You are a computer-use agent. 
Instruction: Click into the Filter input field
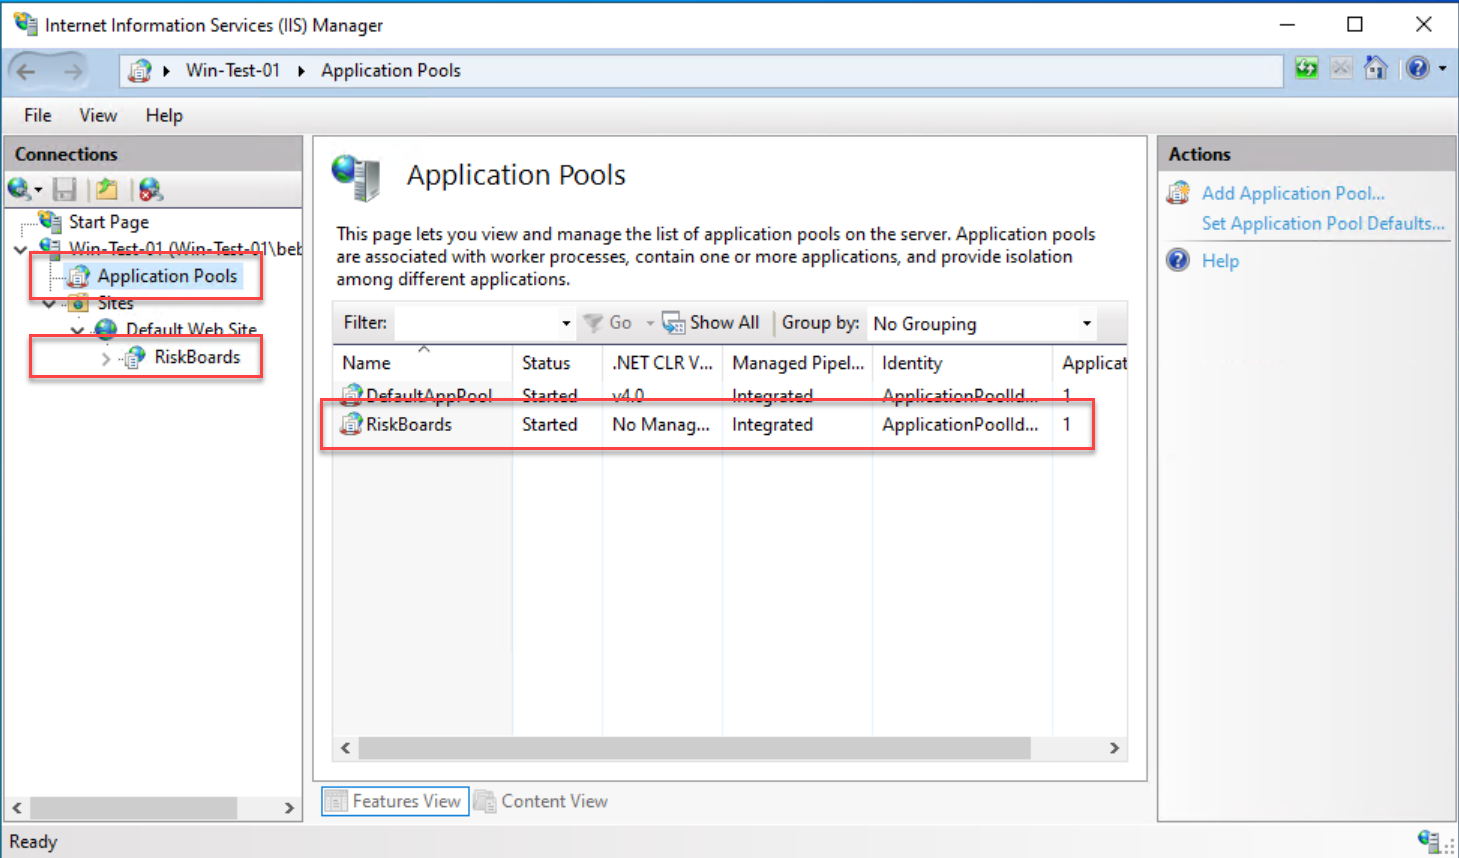tap(476, 323)
